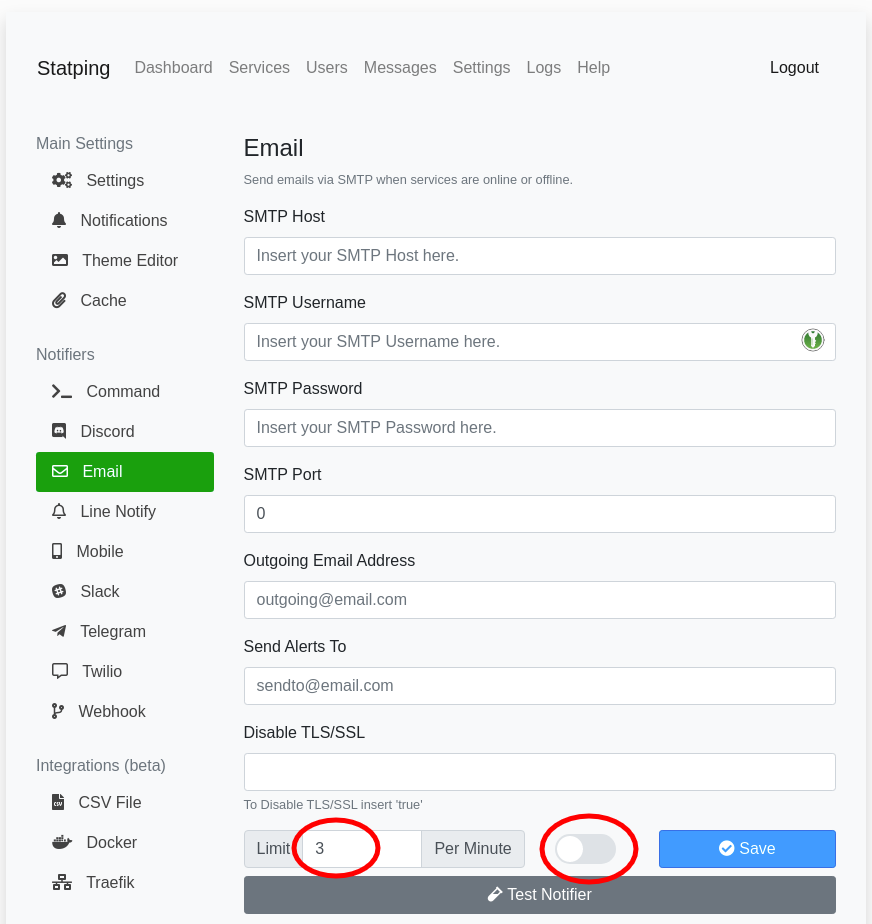Focus the SMTP Username input field
Viewport: 872px width, 924px height.
coord(540,342)
